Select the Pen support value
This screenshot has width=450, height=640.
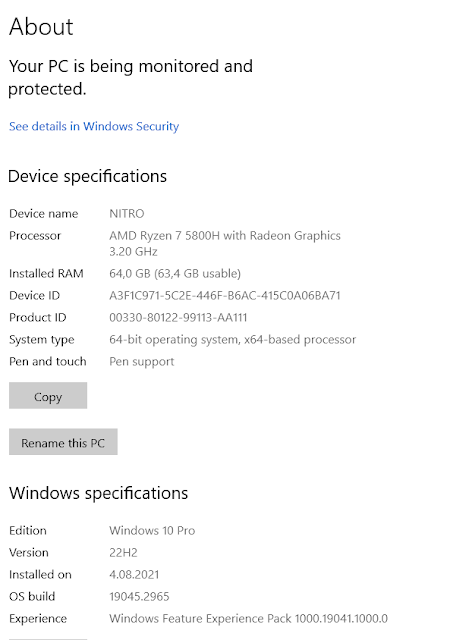pyautogui.click(x=142, y=362)
